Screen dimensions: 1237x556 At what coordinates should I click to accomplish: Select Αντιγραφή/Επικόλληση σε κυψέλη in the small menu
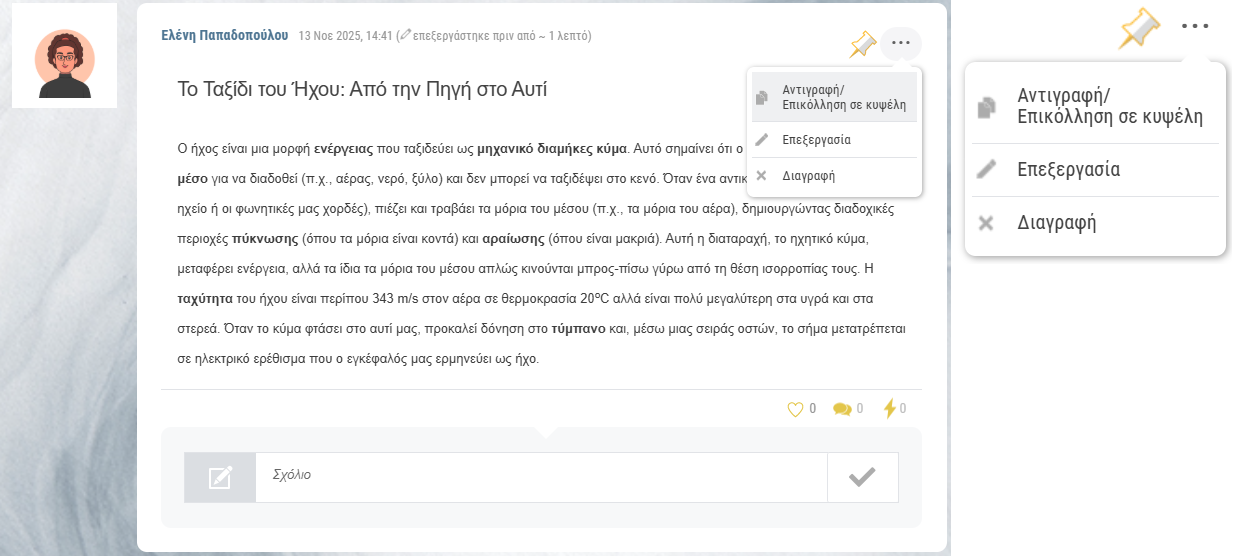click(834, 97)
